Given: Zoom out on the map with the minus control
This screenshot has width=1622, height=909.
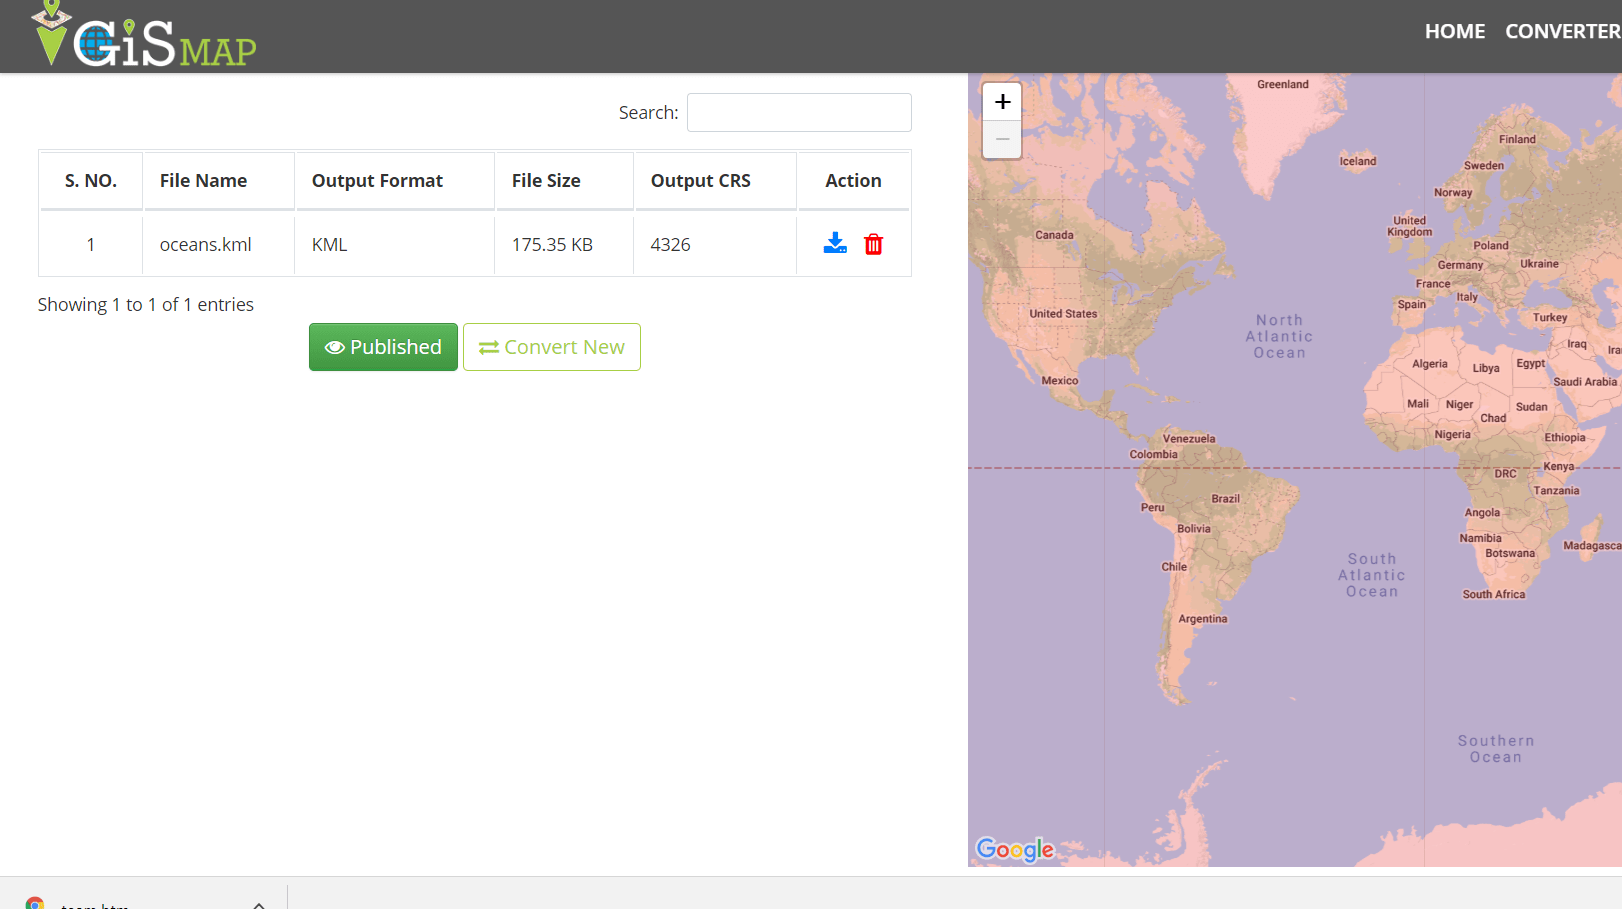Looking at the screenshot, I should pos(1002,139).
